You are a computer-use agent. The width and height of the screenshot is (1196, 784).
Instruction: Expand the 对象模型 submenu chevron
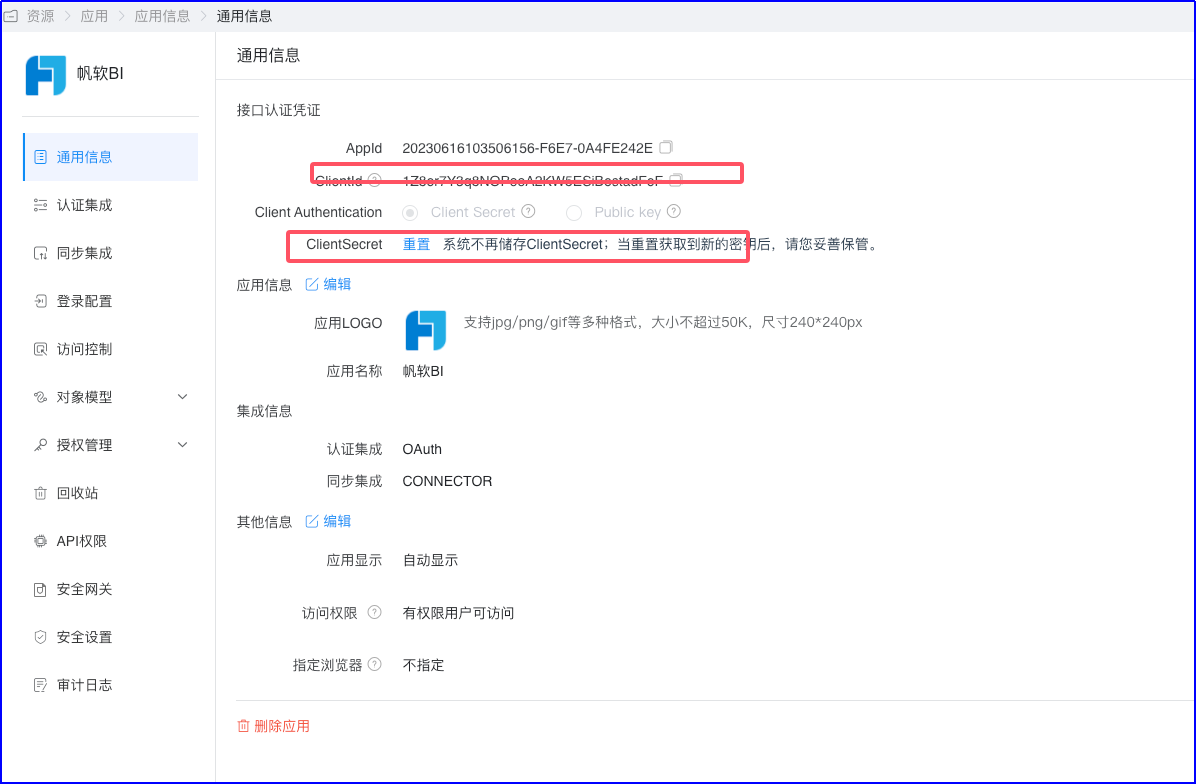pyautogui.click(x=182, y=397)
